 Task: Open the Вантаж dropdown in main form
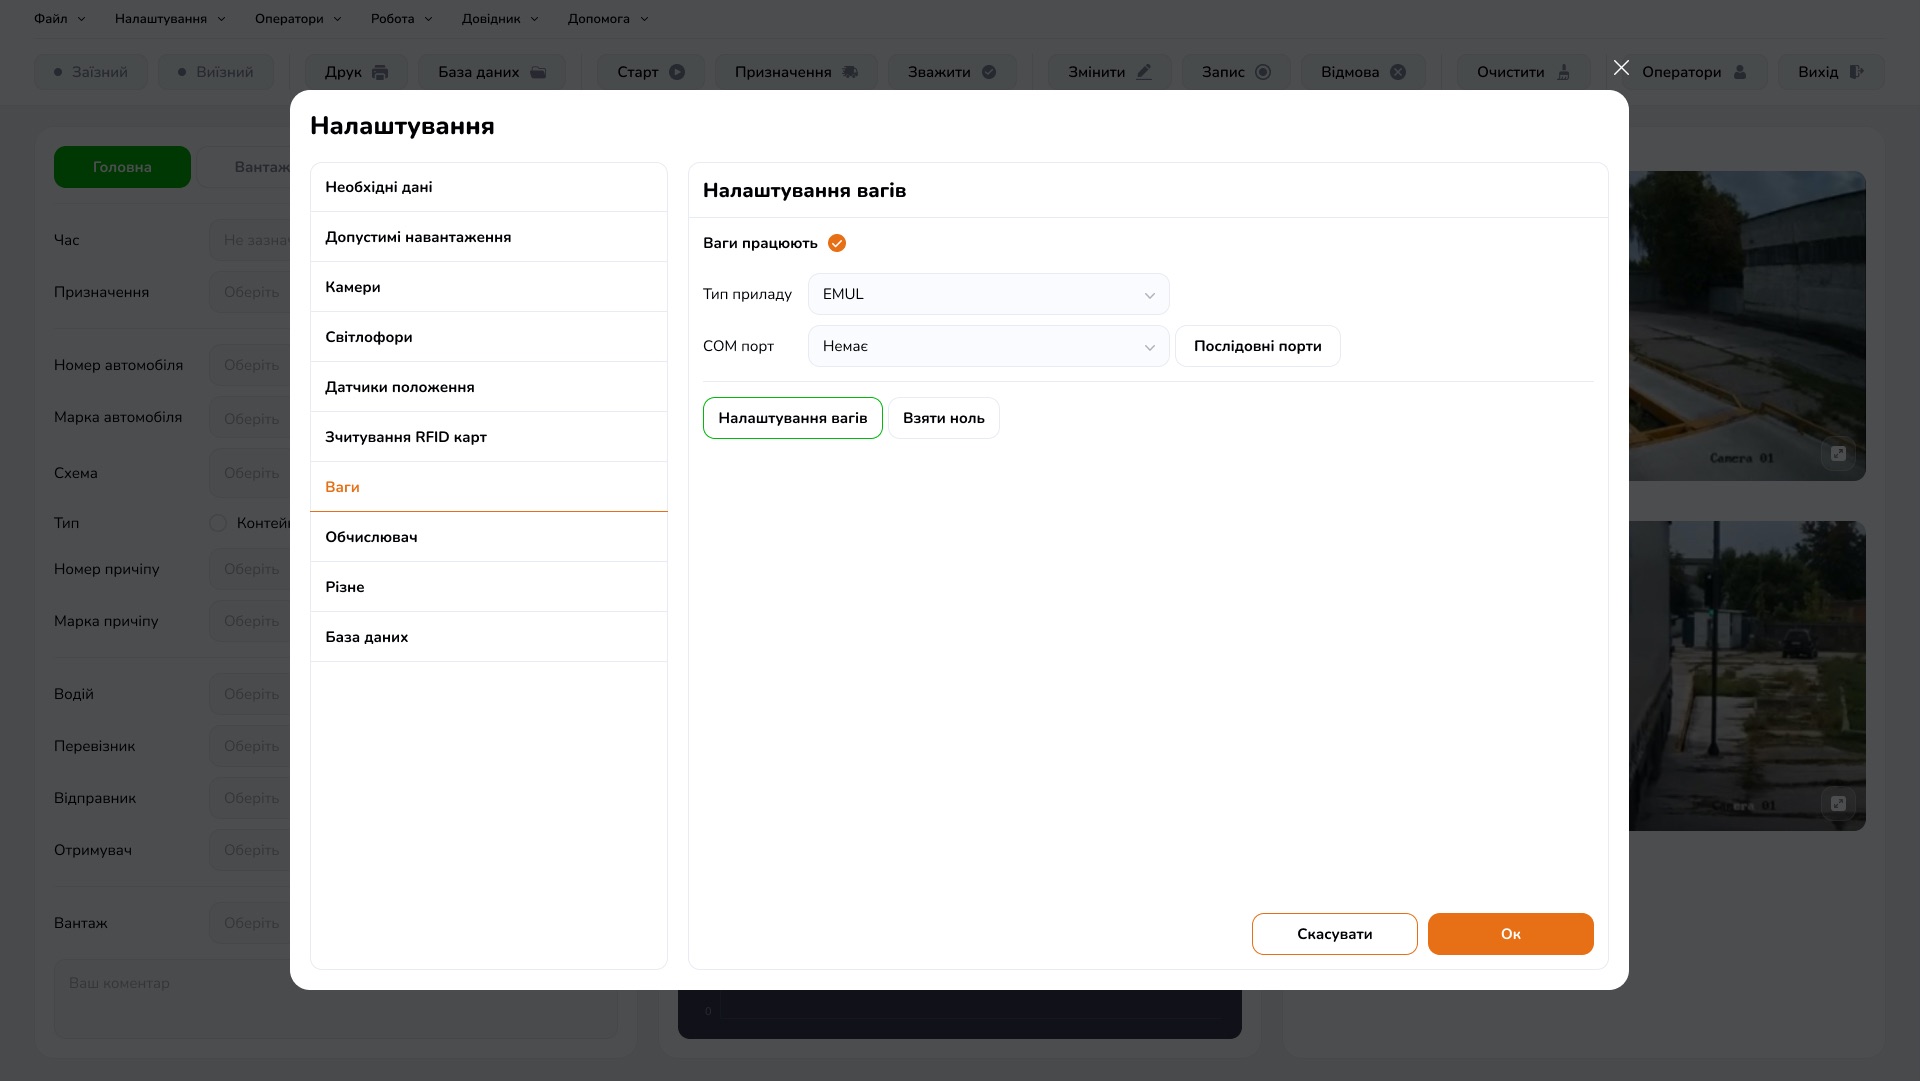point(250,923)
